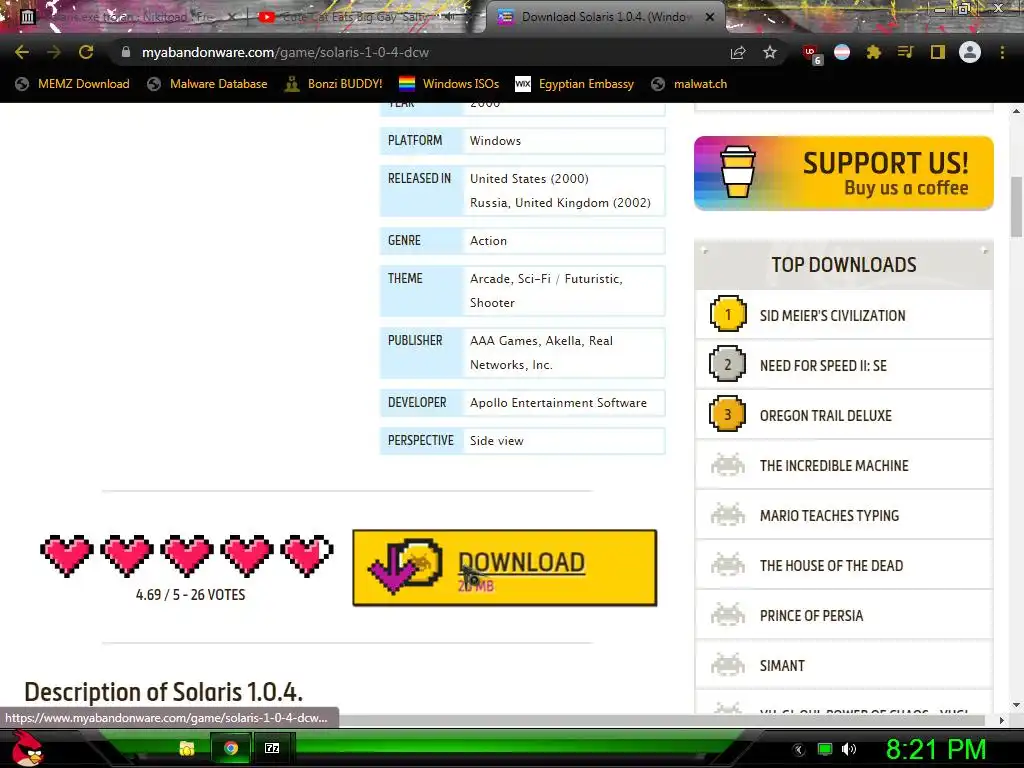Open Need for Speed II: SE link
Image resolution: width=1024 pixels, height=768 pixels.
click(824, 366)
